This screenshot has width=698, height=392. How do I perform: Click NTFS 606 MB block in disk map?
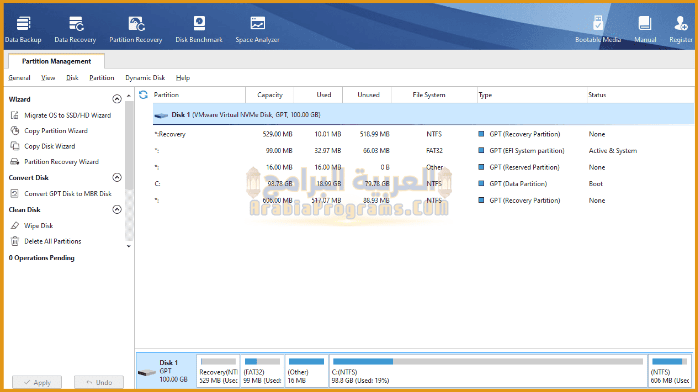670,371
